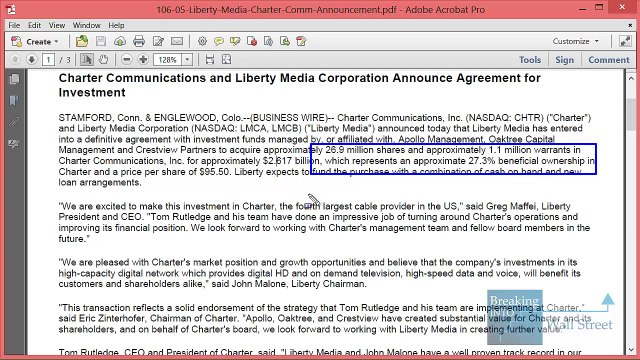Click the vertical scrollbar down arrow
640x360 pixels.
click(x=631, y=350)
